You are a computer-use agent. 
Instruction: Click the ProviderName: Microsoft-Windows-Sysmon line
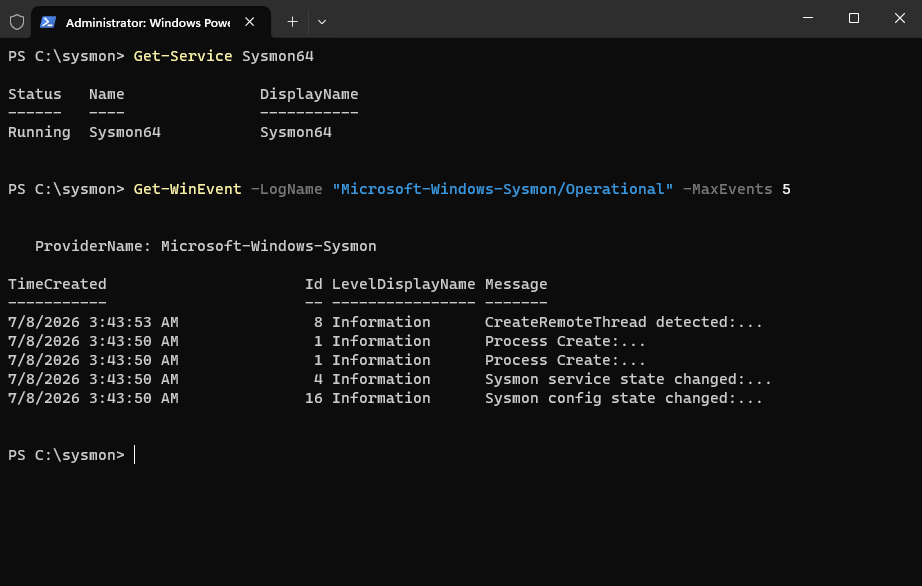click(x=206, y=246)
